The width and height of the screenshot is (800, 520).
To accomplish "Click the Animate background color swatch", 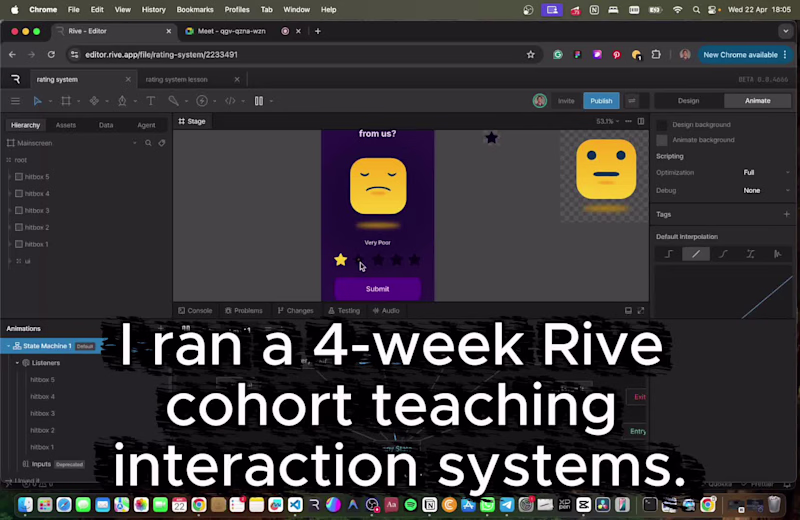I will point(662,140).
